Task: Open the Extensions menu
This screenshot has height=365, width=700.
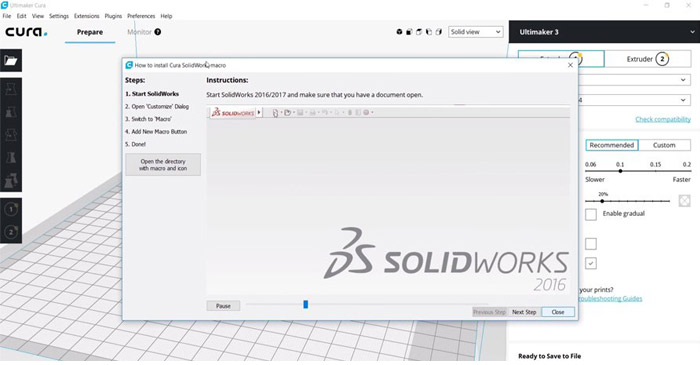Action: (87, 16)
